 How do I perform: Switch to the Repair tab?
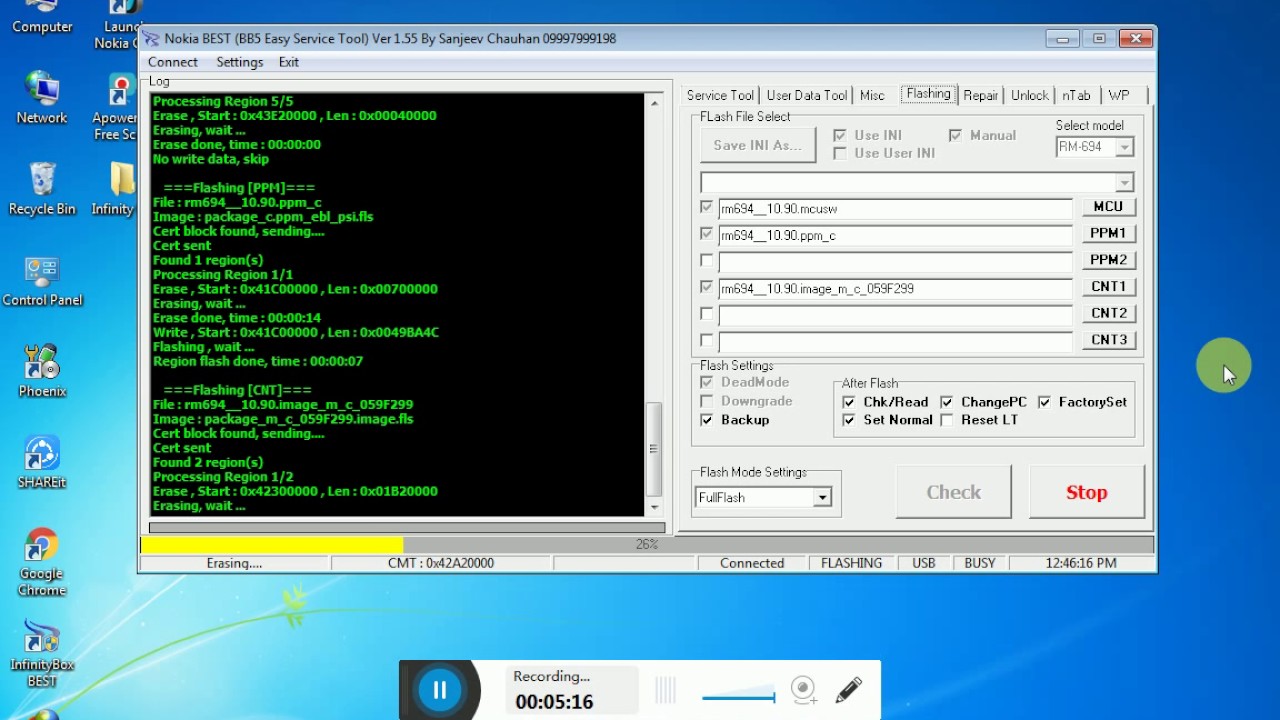(981, 95)
